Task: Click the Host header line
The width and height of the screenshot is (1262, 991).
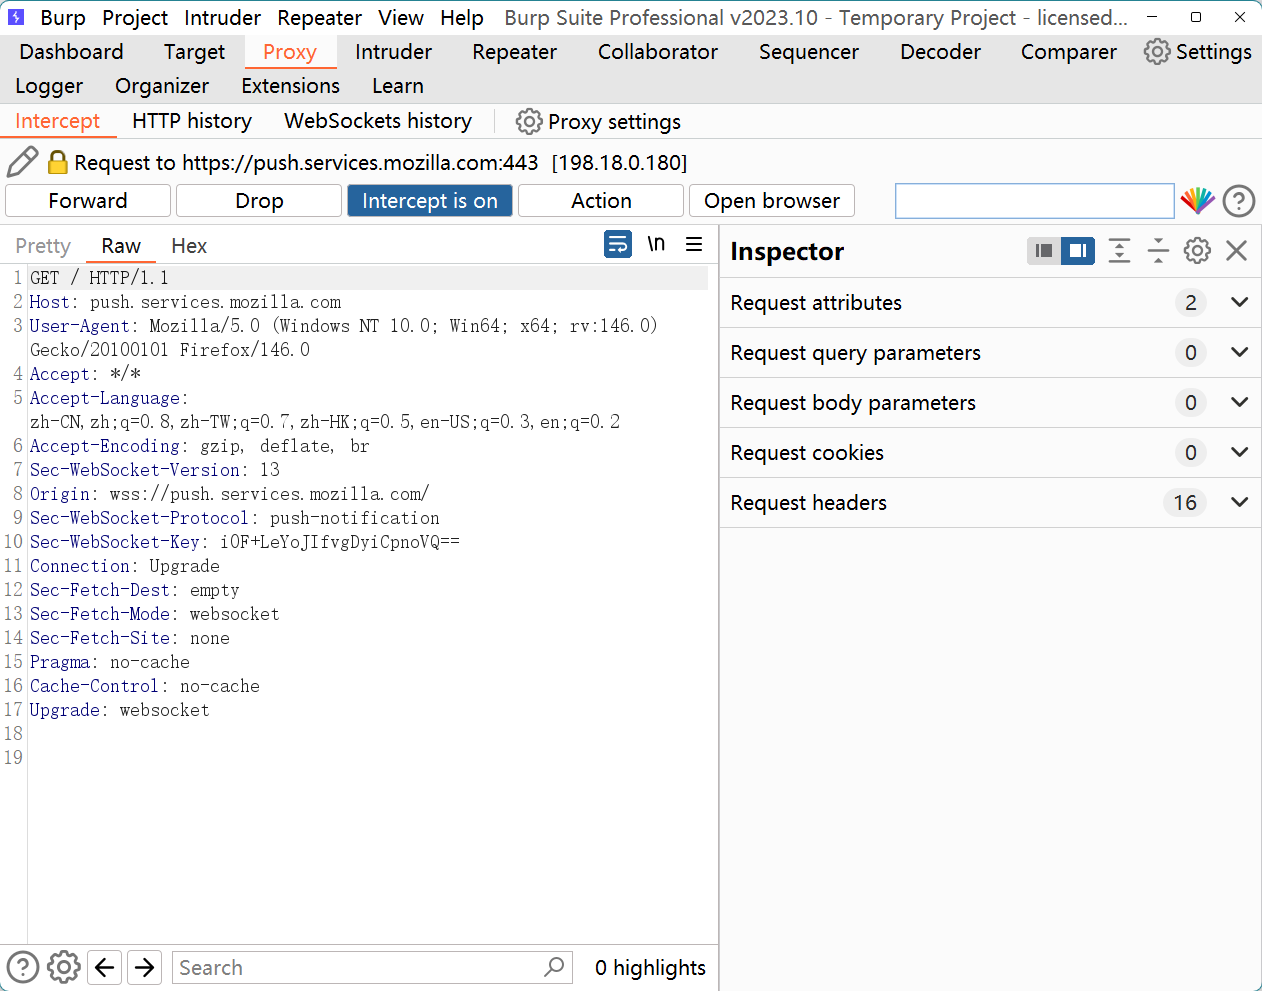Action: click(x=185, y=302)
